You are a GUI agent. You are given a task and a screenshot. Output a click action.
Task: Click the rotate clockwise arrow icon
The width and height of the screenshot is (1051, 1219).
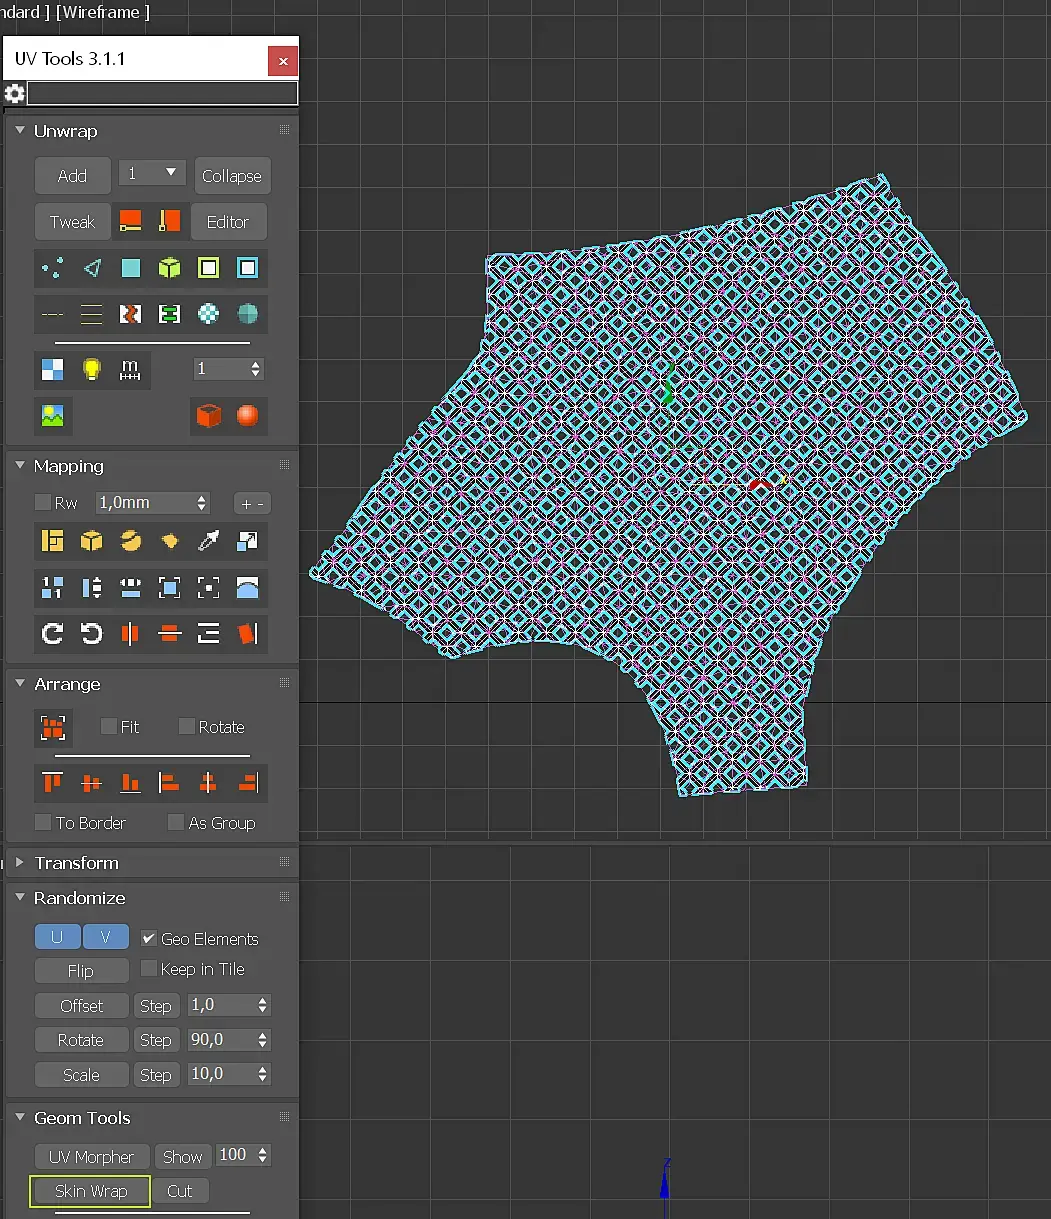(x=53, y=633)
